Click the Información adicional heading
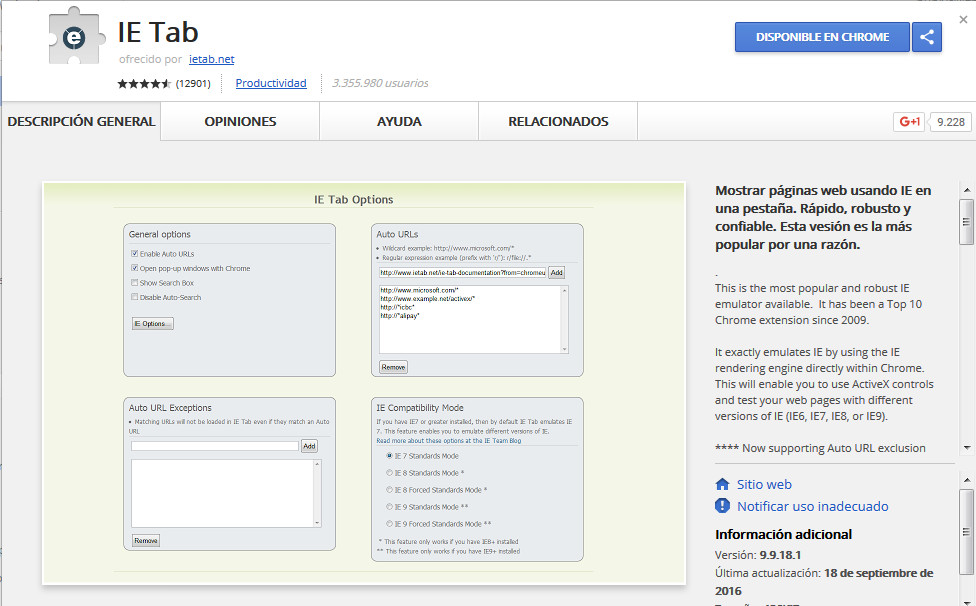Viewport: 976px width, 606px height. 783,534
